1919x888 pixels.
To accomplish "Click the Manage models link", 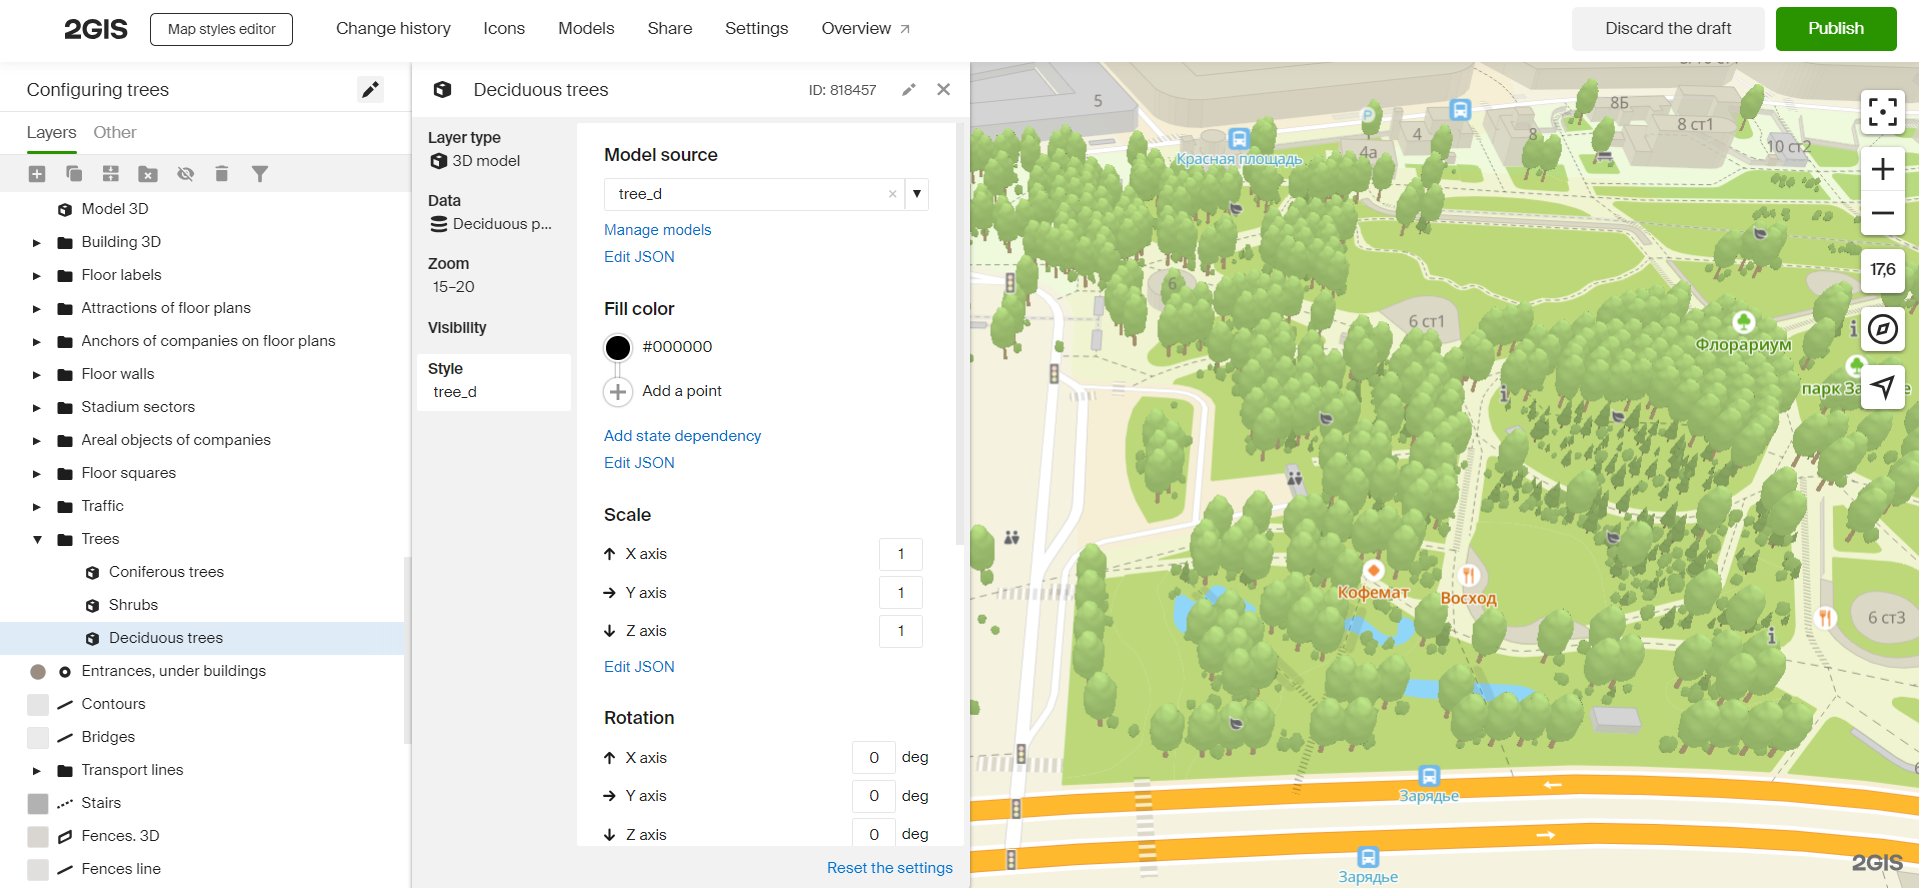I will pos(657,230).
